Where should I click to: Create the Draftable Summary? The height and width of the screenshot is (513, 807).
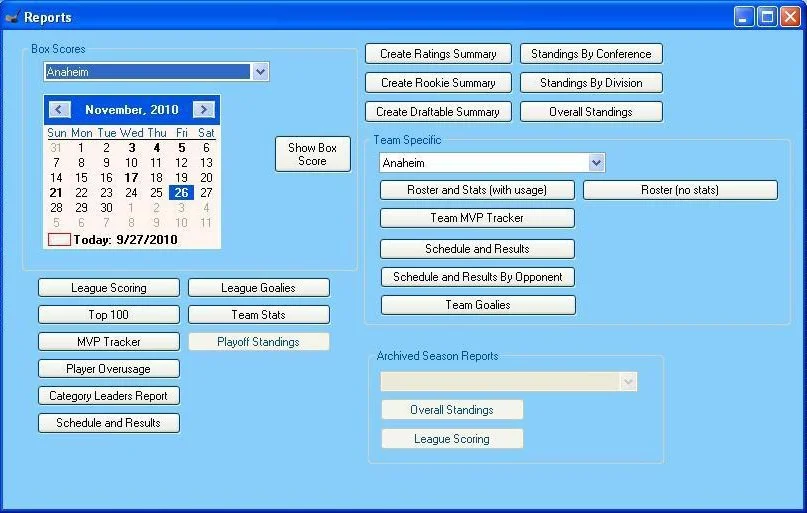click(438, 112)
